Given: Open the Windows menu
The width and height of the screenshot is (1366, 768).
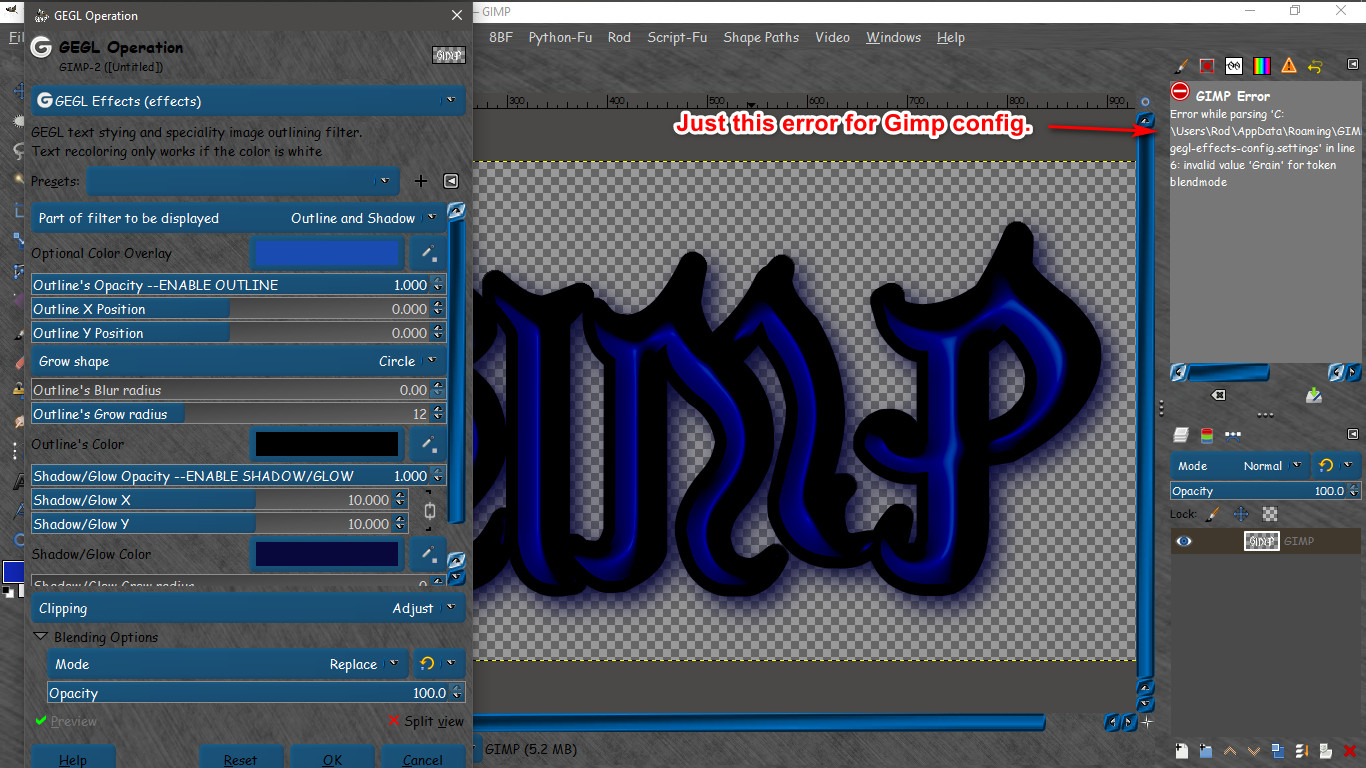Looking at the screenshot, I should (893, 37).
